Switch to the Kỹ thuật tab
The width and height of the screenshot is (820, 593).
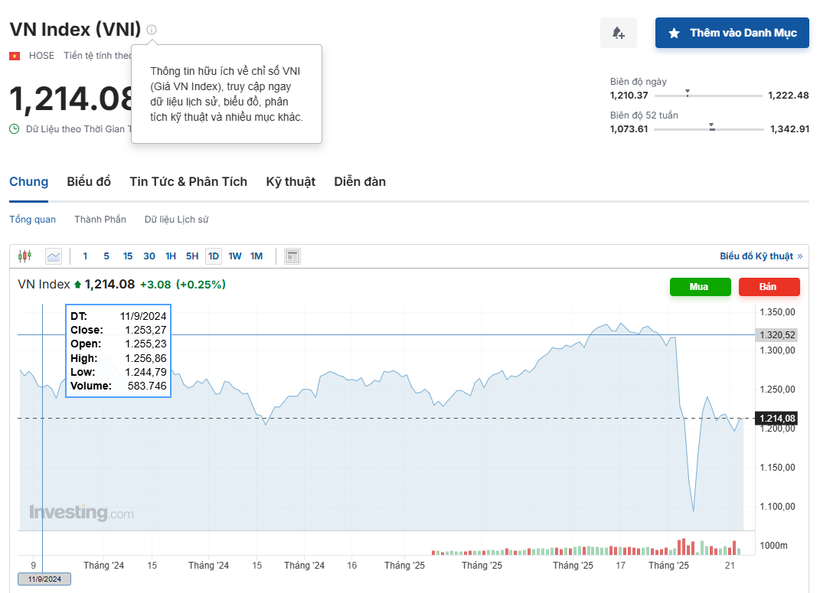click(x=290, y=181)
